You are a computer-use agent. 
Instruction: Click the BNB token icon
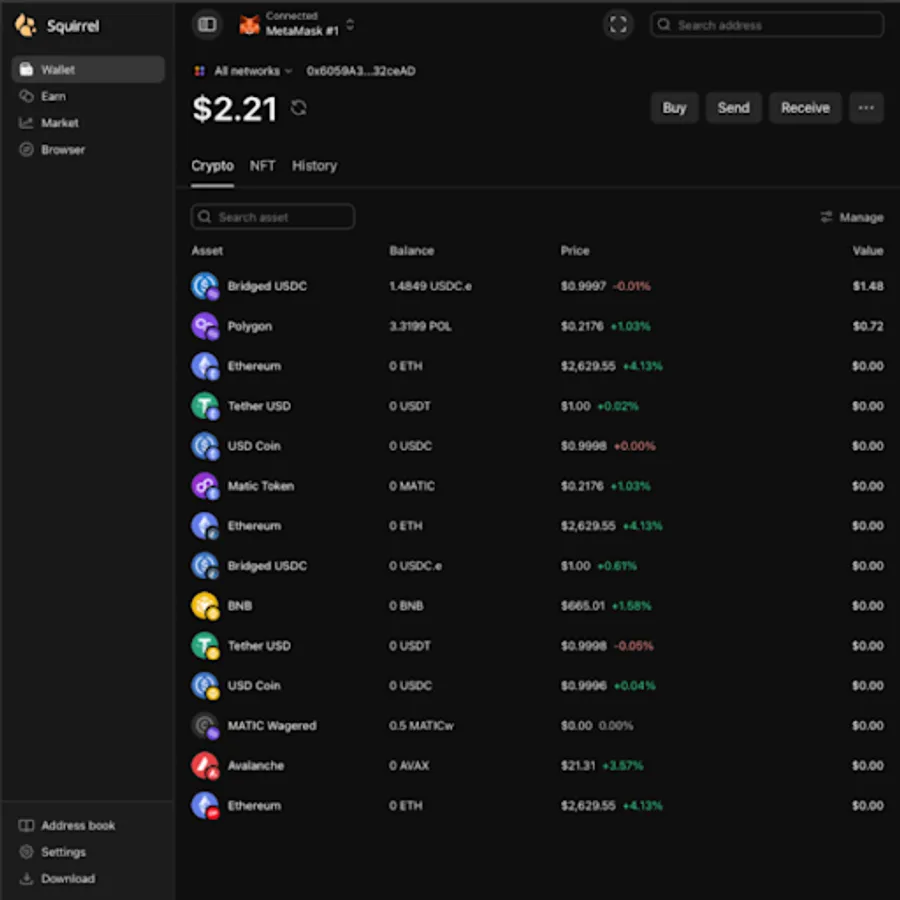(205, 606)
